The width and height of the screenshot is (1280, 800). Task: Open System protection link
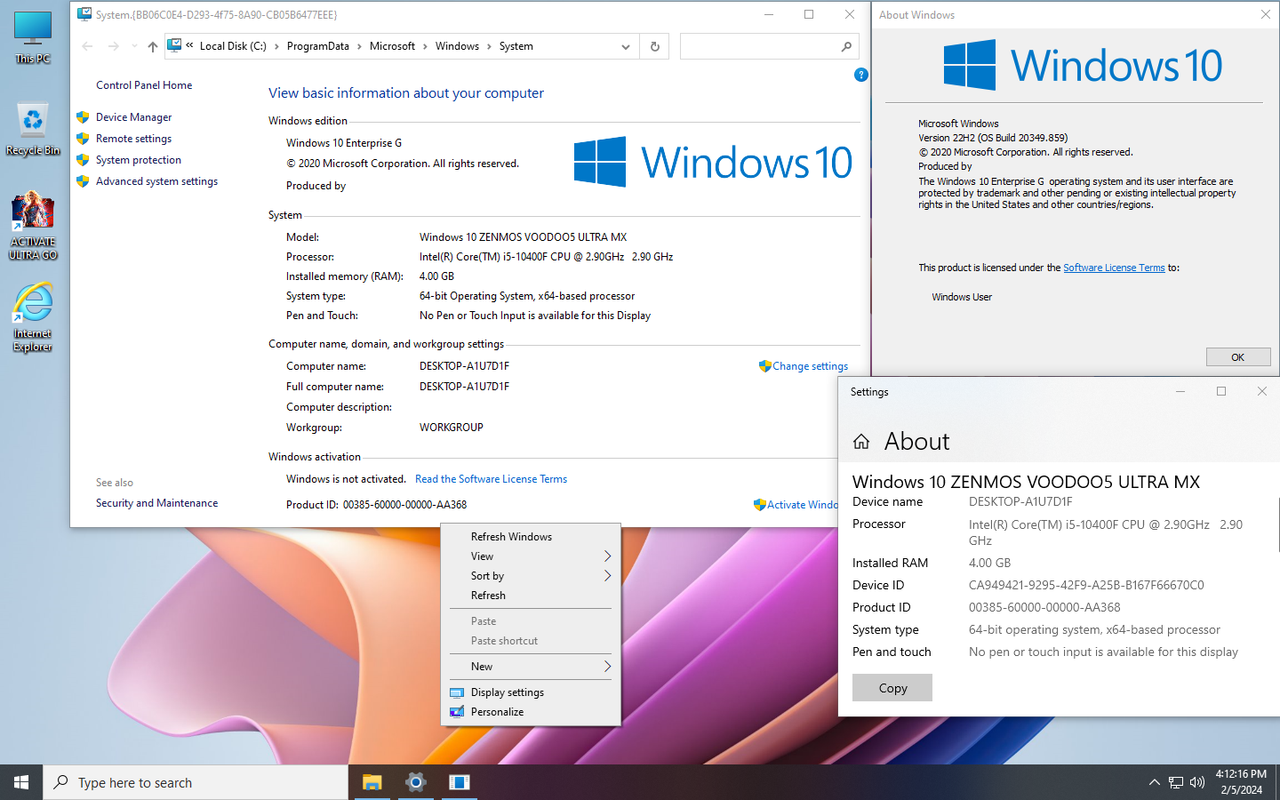click(139, 160)
